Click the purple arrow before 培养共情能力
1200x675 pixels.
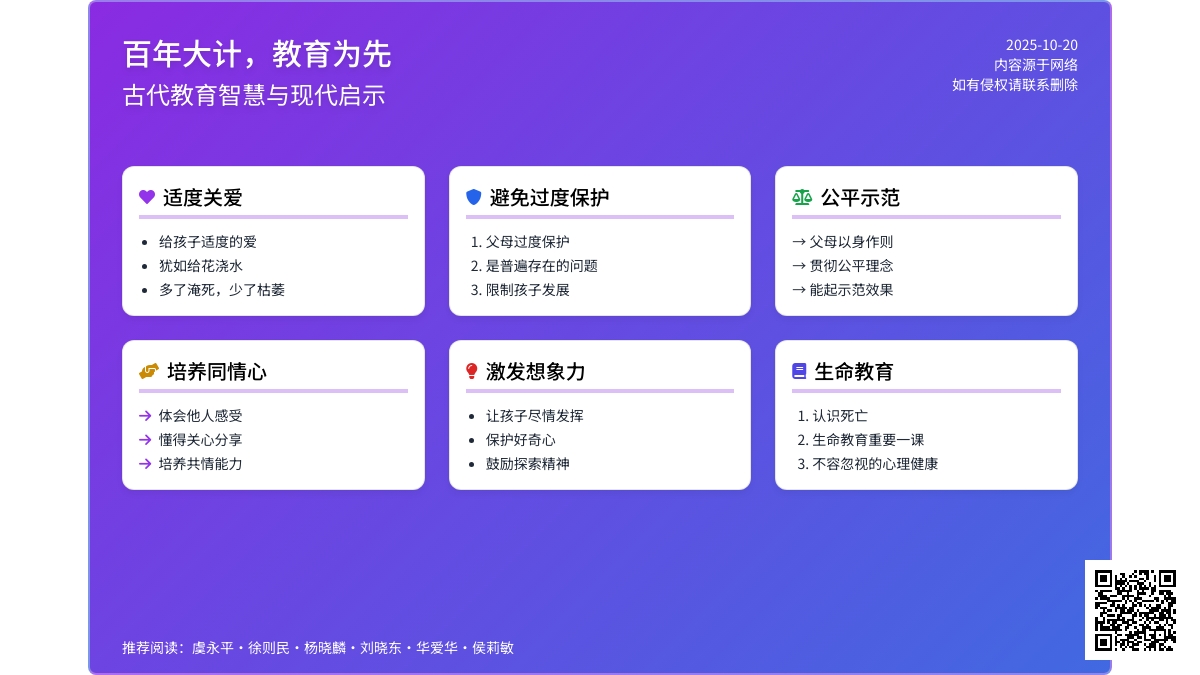[145, 464]
